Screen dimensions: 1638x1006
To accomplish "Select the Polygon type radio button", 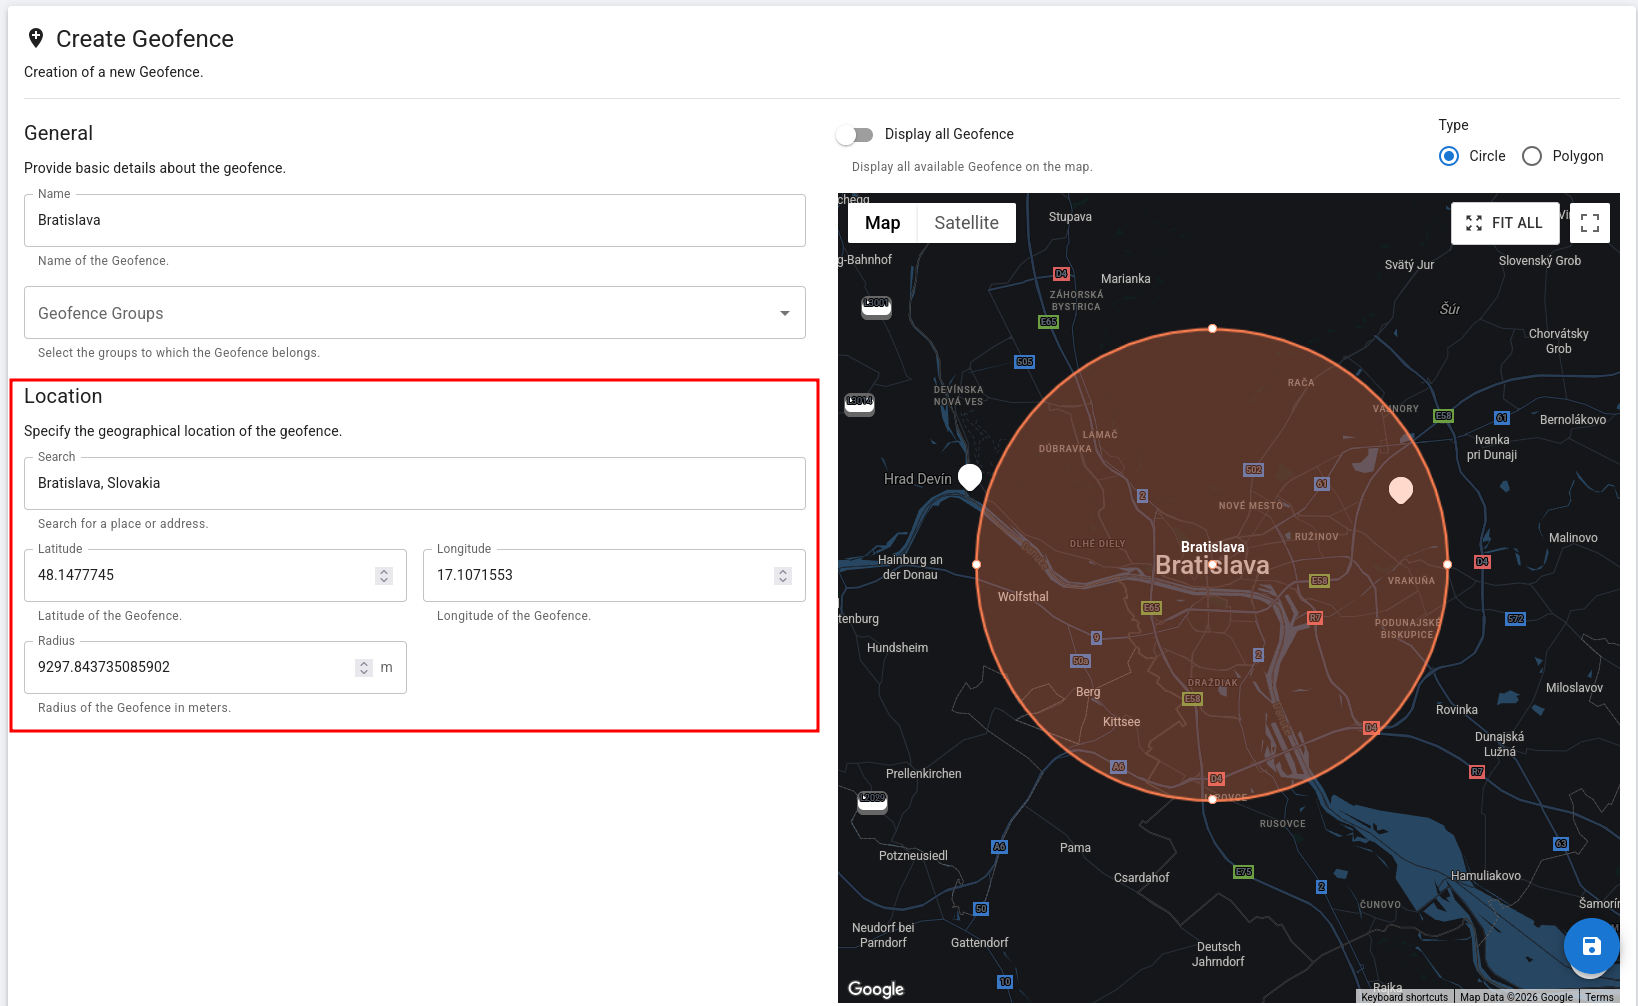I will coord(1531,156).
